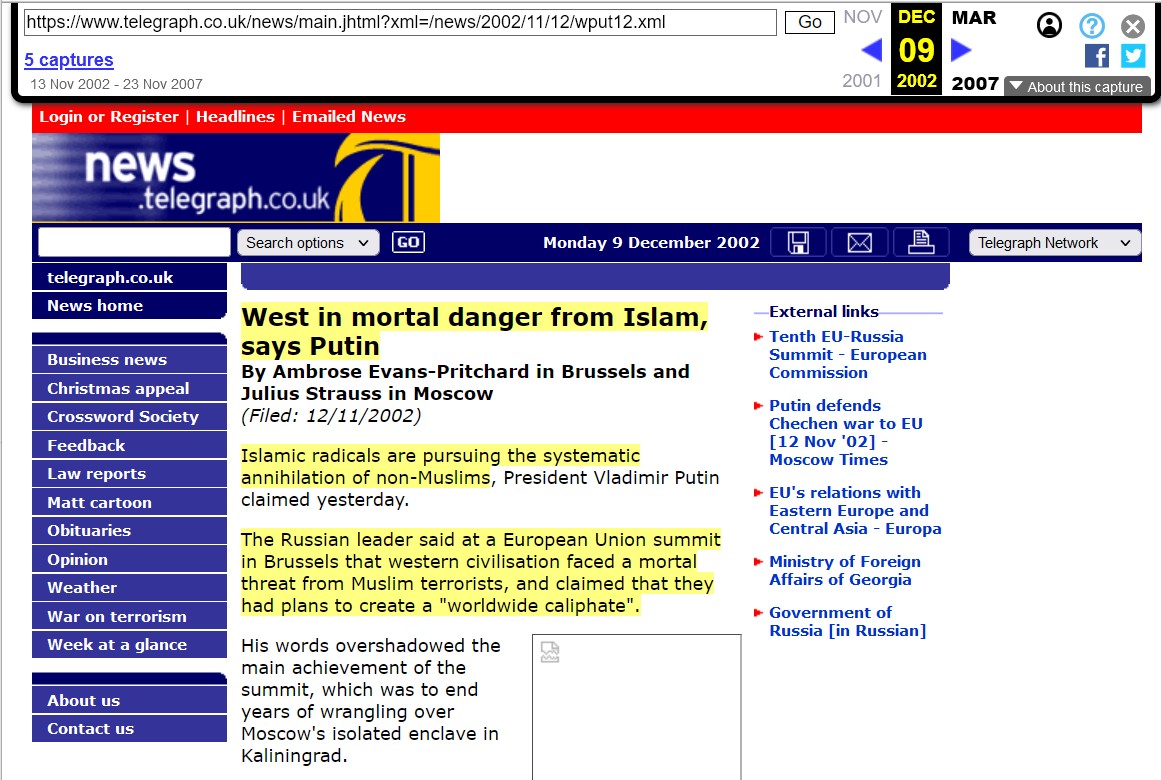This screenshot has height=780, width=1161.
Task: Open Law reports sidebar item
Action: [x=129, y=473]
